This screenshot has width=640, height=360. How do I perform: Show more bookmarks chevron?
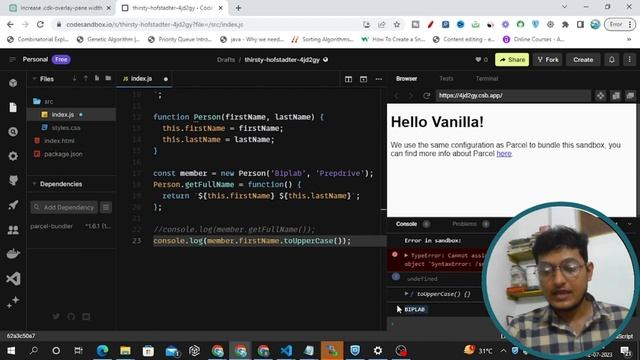(629, 39)
